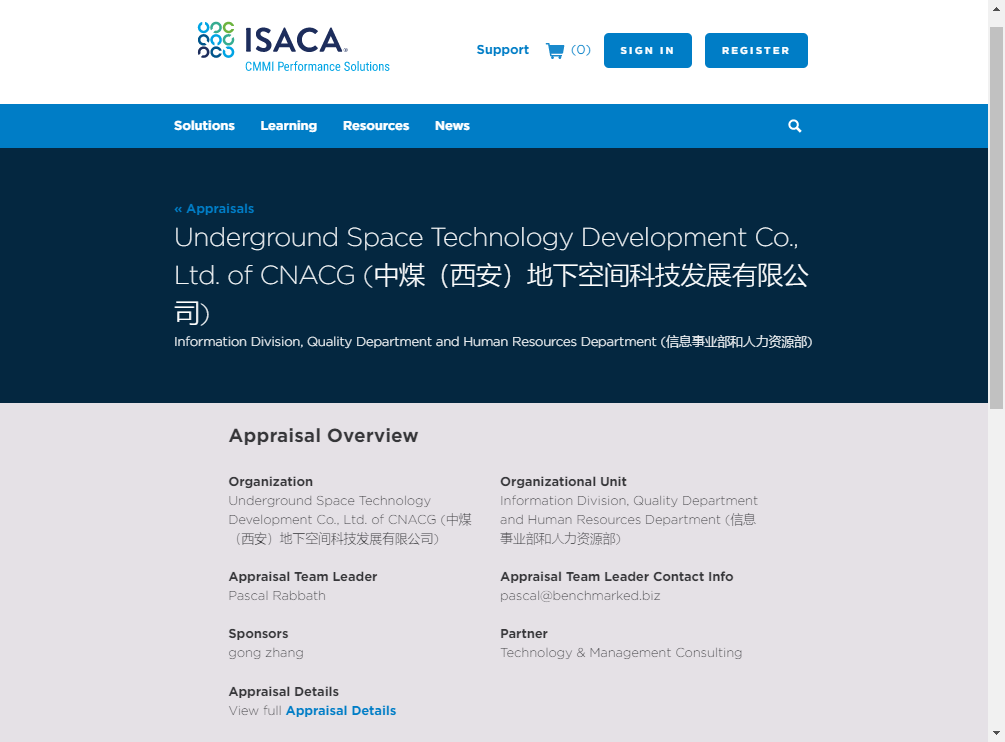Screen dimensions: 1005x742
Task: Select Resources in the navigation bar
Action: (x=376, y=126)
